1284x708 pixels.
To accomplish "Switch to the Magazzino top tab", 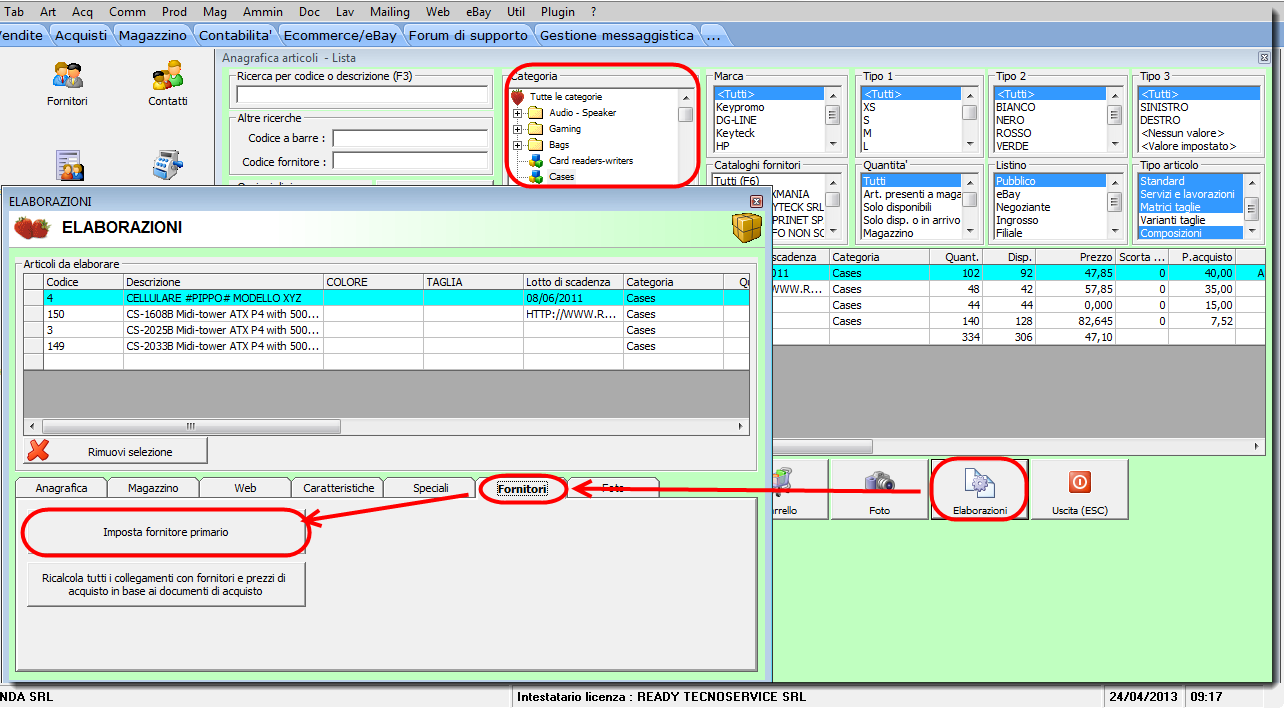I will coord(152,35).
